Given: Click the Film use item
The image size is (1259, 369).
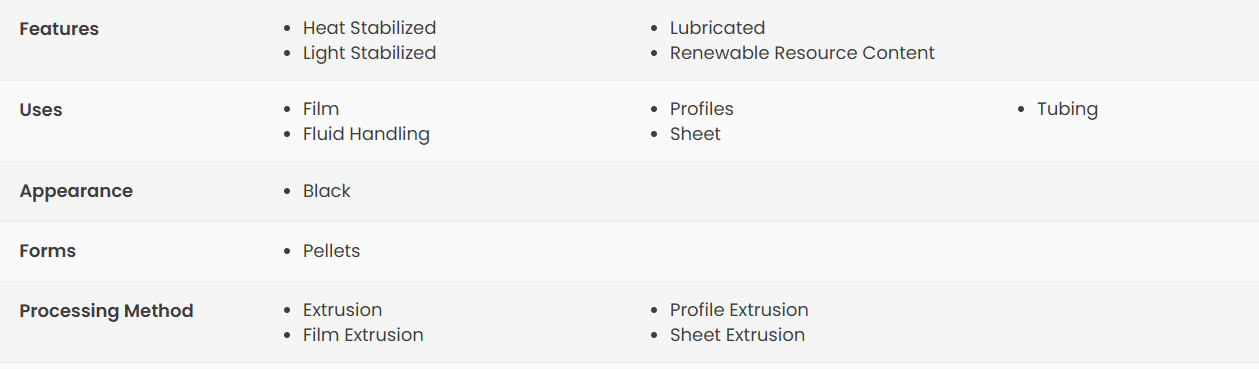Looking at the screenshot, I should 321,109.
